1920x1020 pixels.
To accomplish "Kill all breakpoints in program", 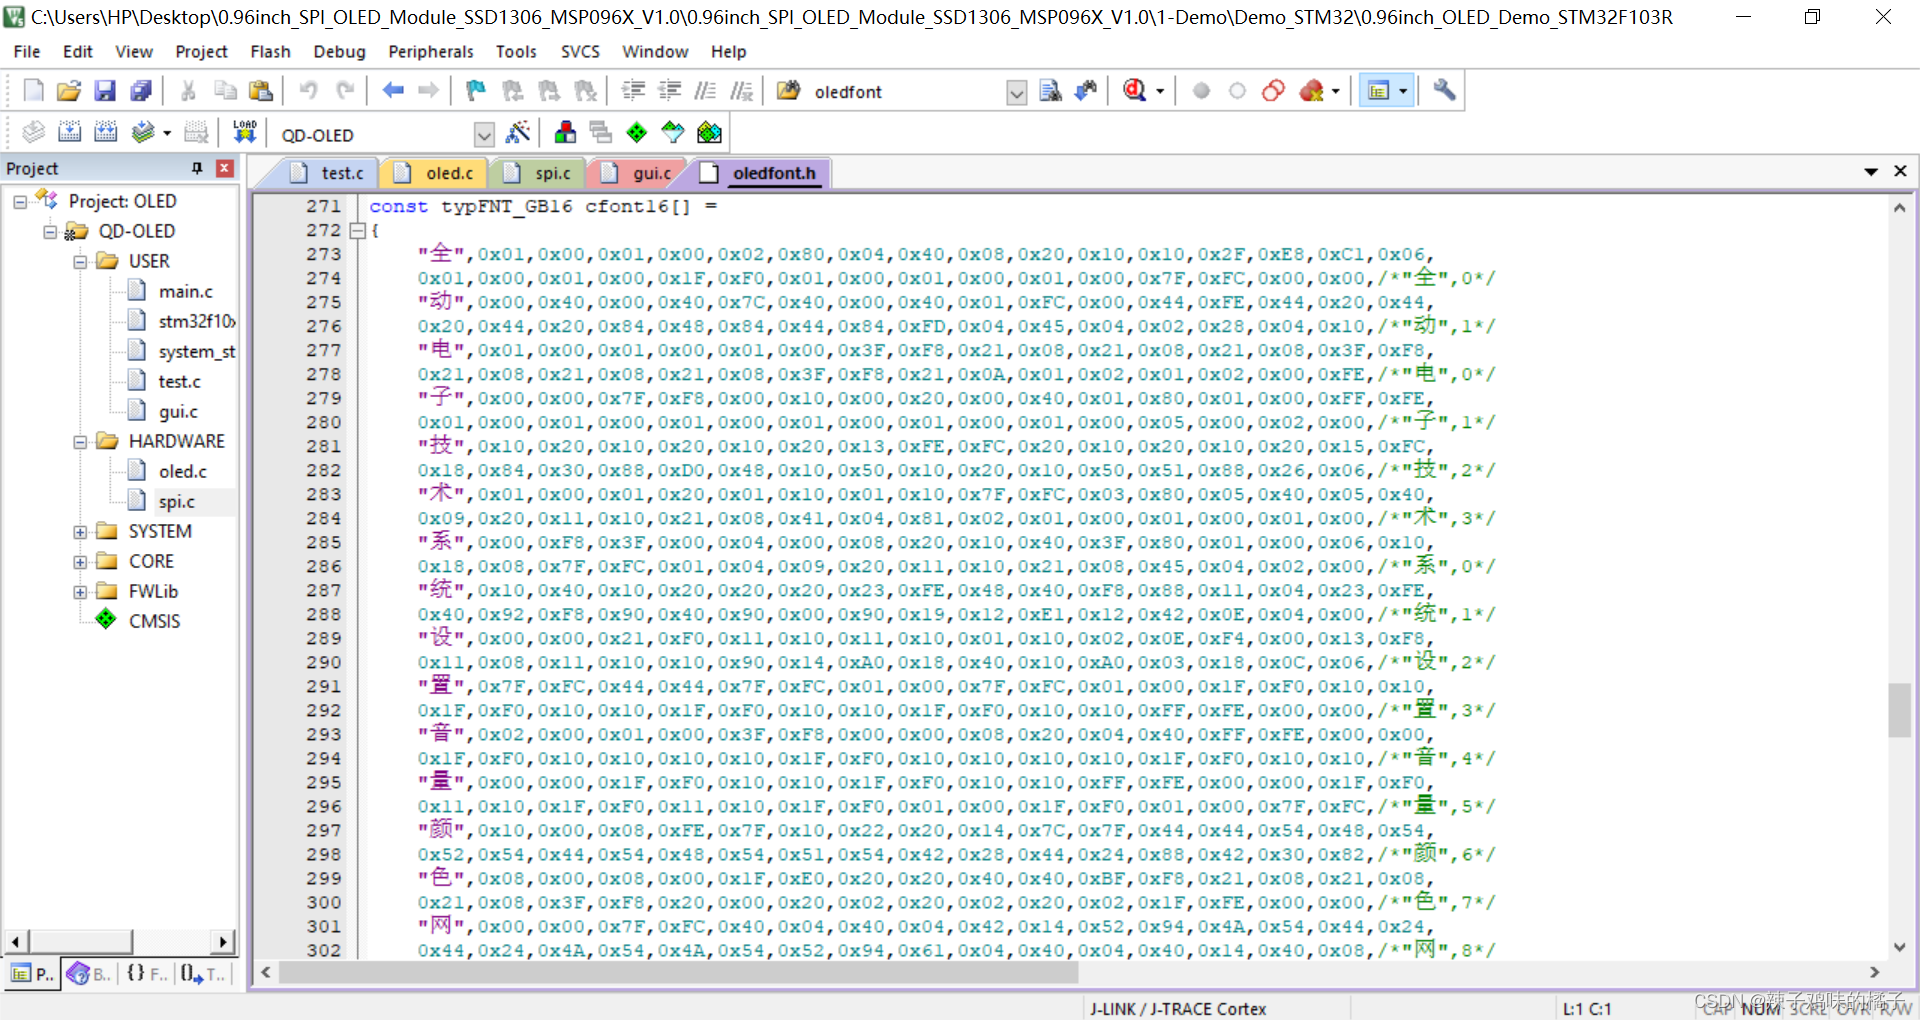I will (1311, 90).
